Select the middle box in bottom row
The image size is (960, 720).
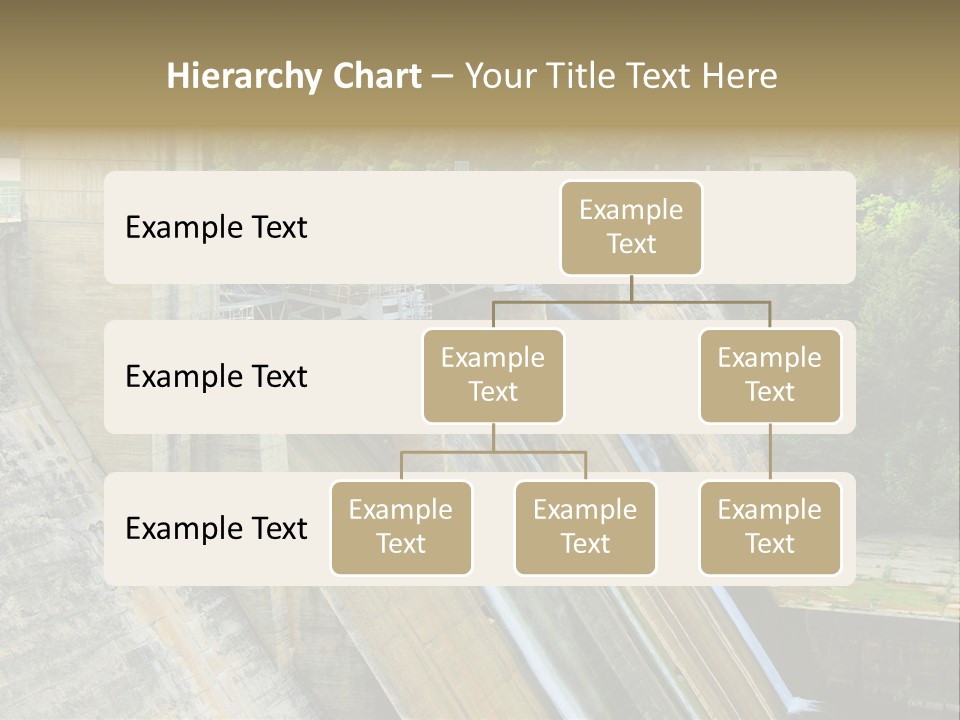pyautogui.click(x=585, y=528)
